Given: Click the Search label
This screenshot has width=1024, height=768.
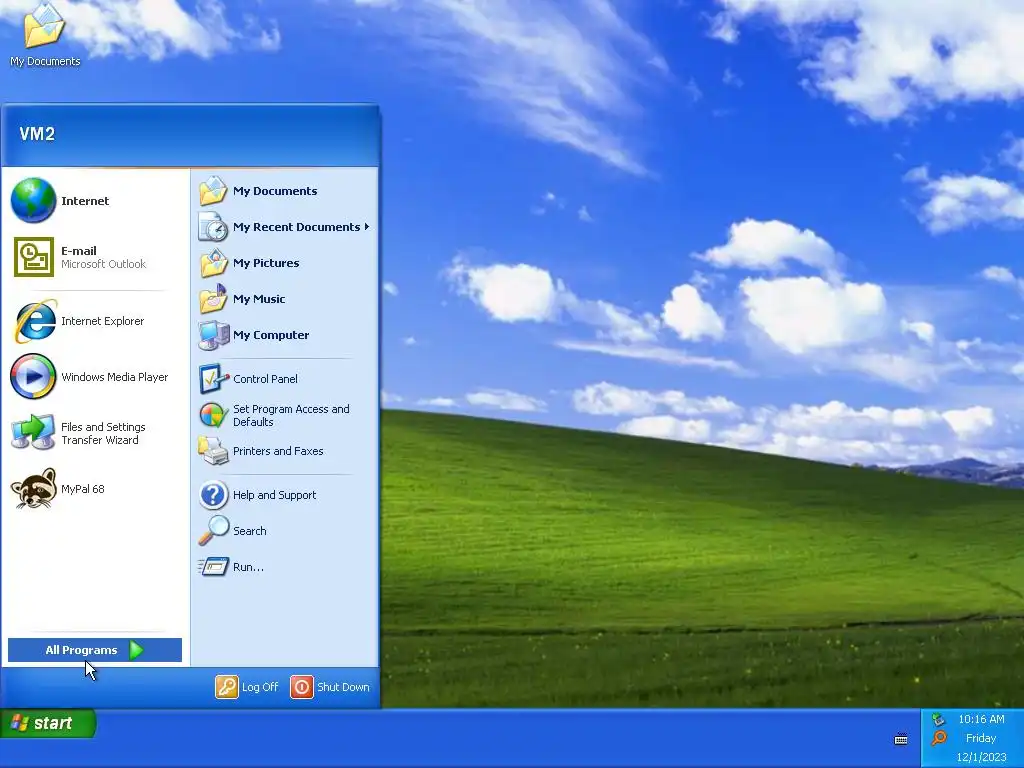Looking at the screenshot, I should click(249, 531).
